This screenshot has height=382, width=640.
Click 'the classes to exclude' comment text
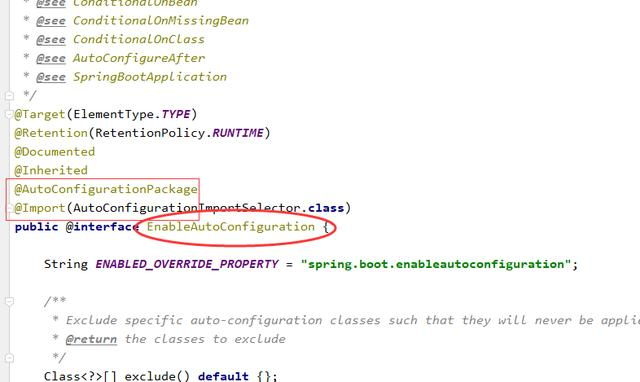point(205,339)
